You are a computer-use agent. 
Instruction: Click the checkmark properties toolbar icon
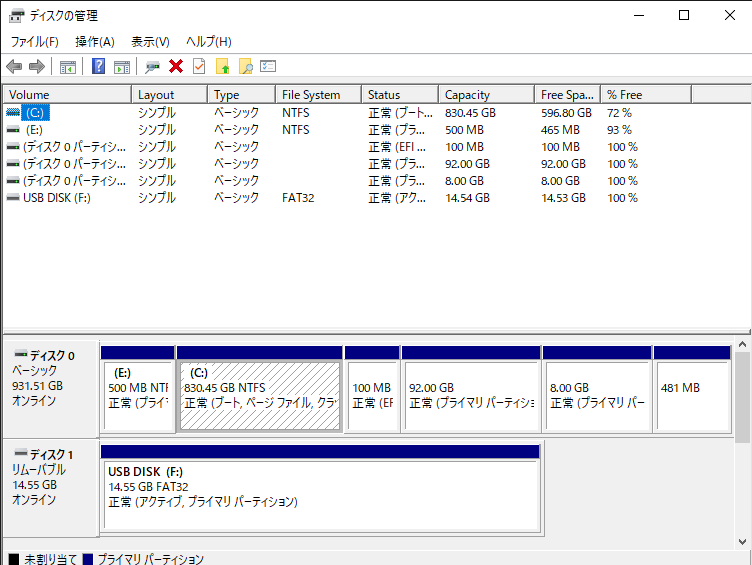199,66
